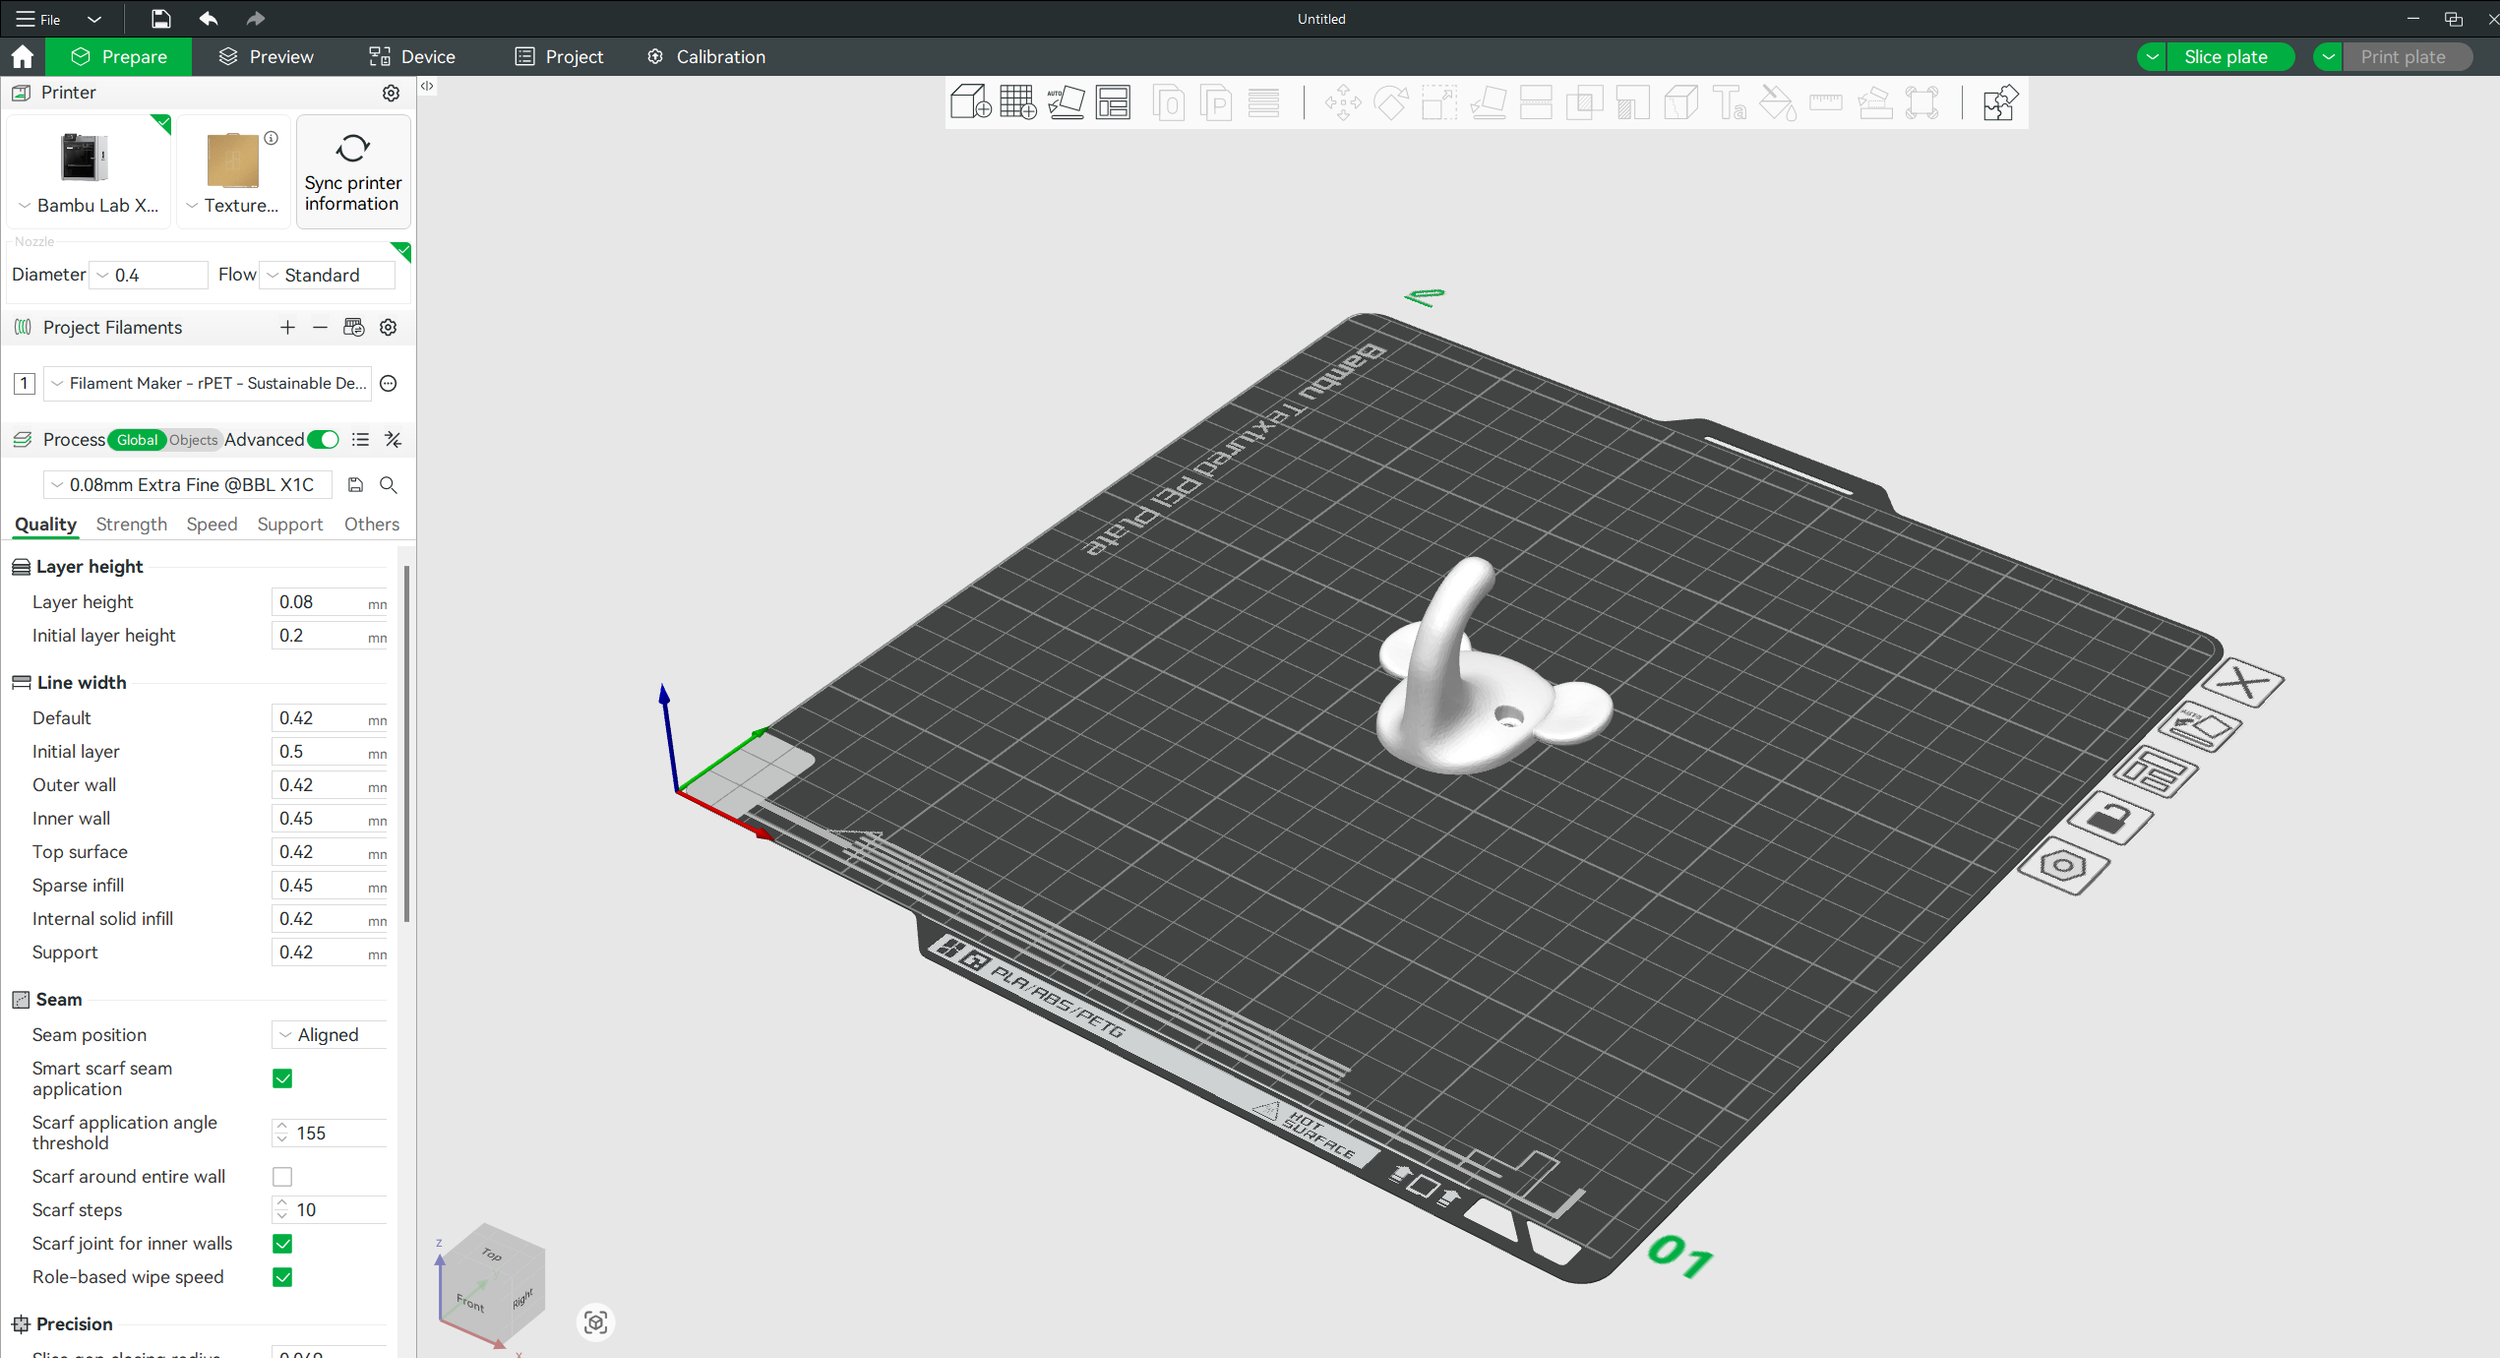Click the search process settings magnifier icon
This screenshot has width=2500, height=1358.
(x=389, y=485)
